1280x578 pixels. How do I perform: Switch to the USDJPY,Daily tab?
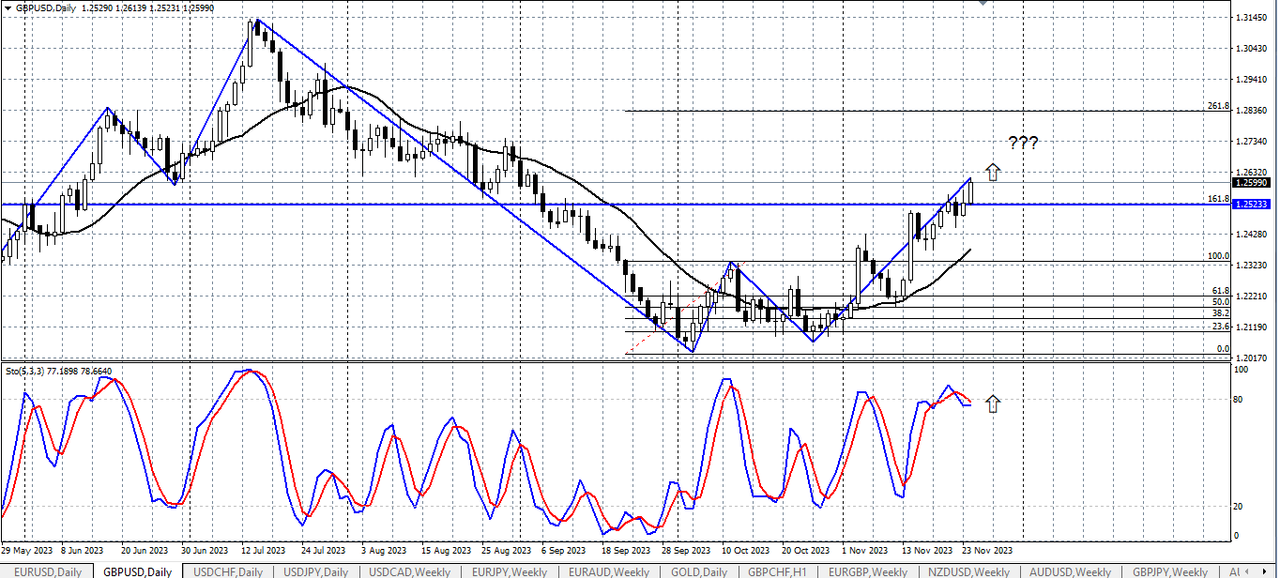click(315, 571)
